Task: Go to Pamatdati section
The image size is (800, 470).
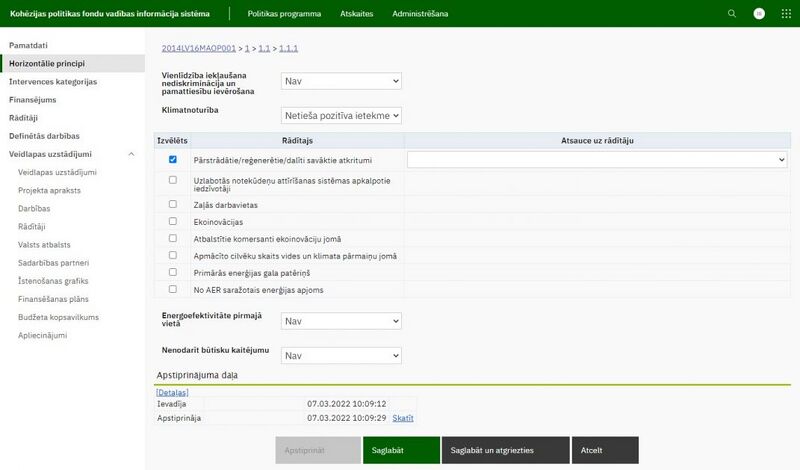Action: click(x=28, y=45)
